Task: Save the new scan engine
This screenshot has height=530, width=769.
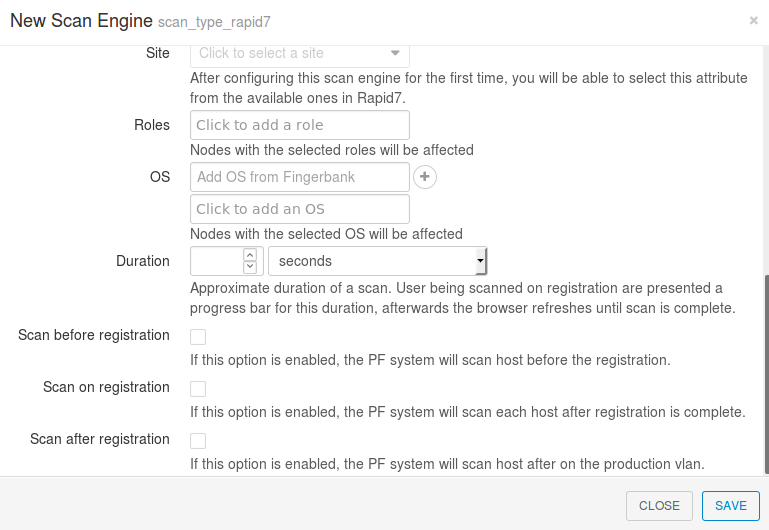Action: click(731, 505)
